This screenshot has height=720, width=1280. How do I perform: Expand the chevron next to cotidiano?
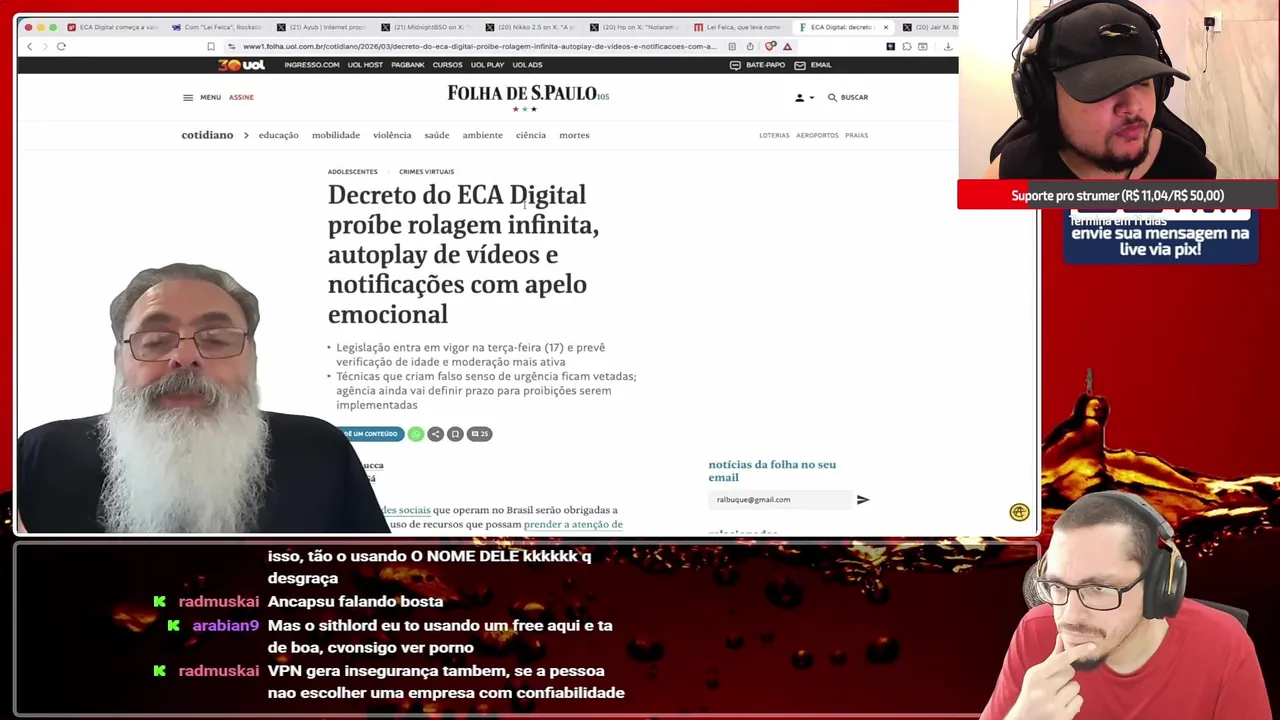tap(246, 135)
